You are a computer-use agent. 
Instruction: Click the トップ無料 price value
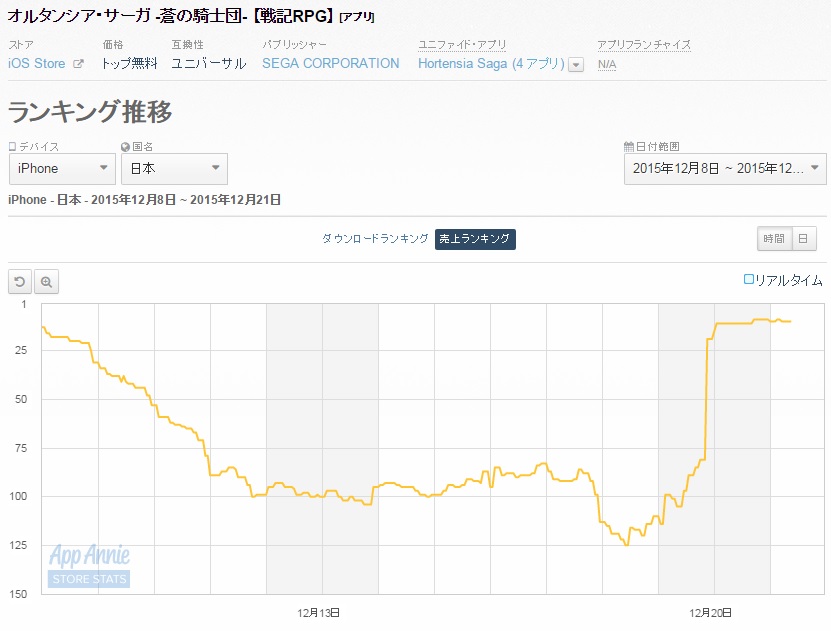click(x=130, y=64)
